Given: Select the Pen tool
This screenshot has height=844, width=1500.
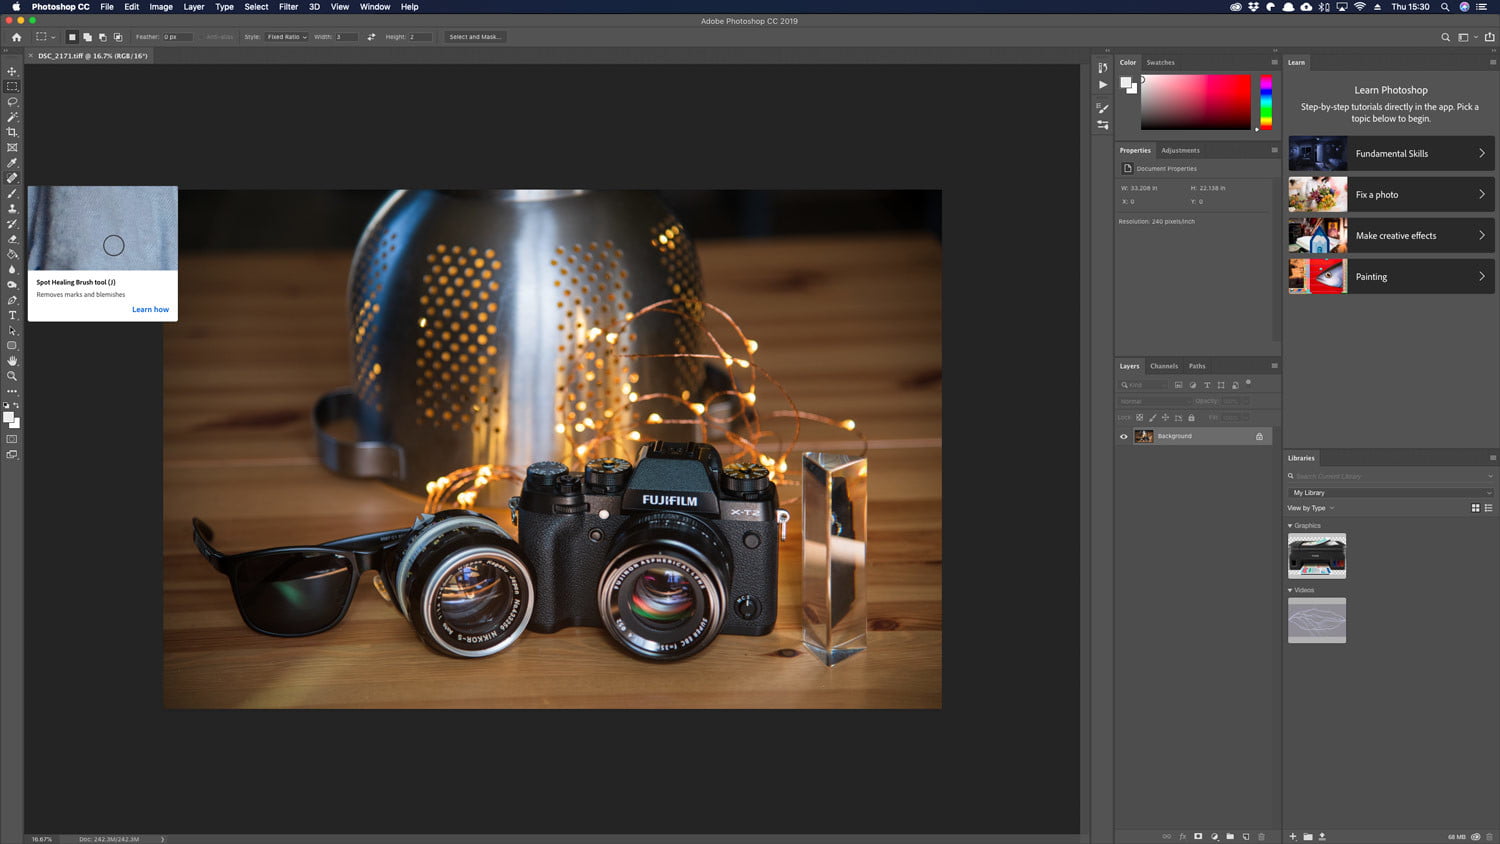Looking at the screenshot, I should [x=12, y=300].
